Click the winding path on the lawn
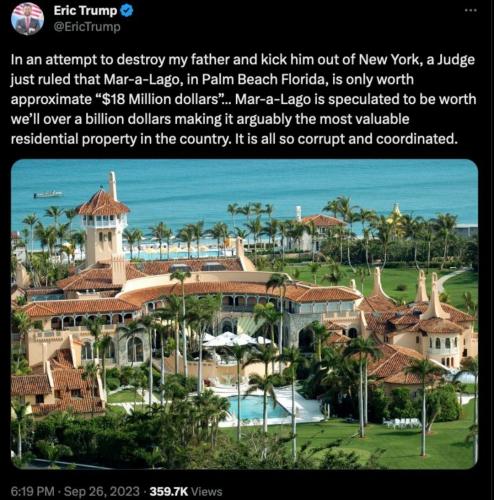Image resolution: width=494 pixels, height=500 pixels. click(450, 280)
